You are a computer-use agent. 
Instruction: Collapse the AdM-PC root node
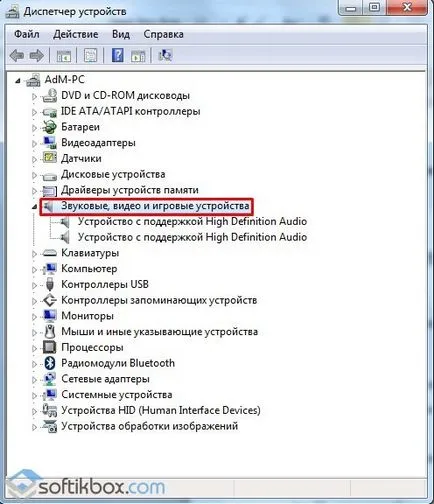click(x=18, y=80)
